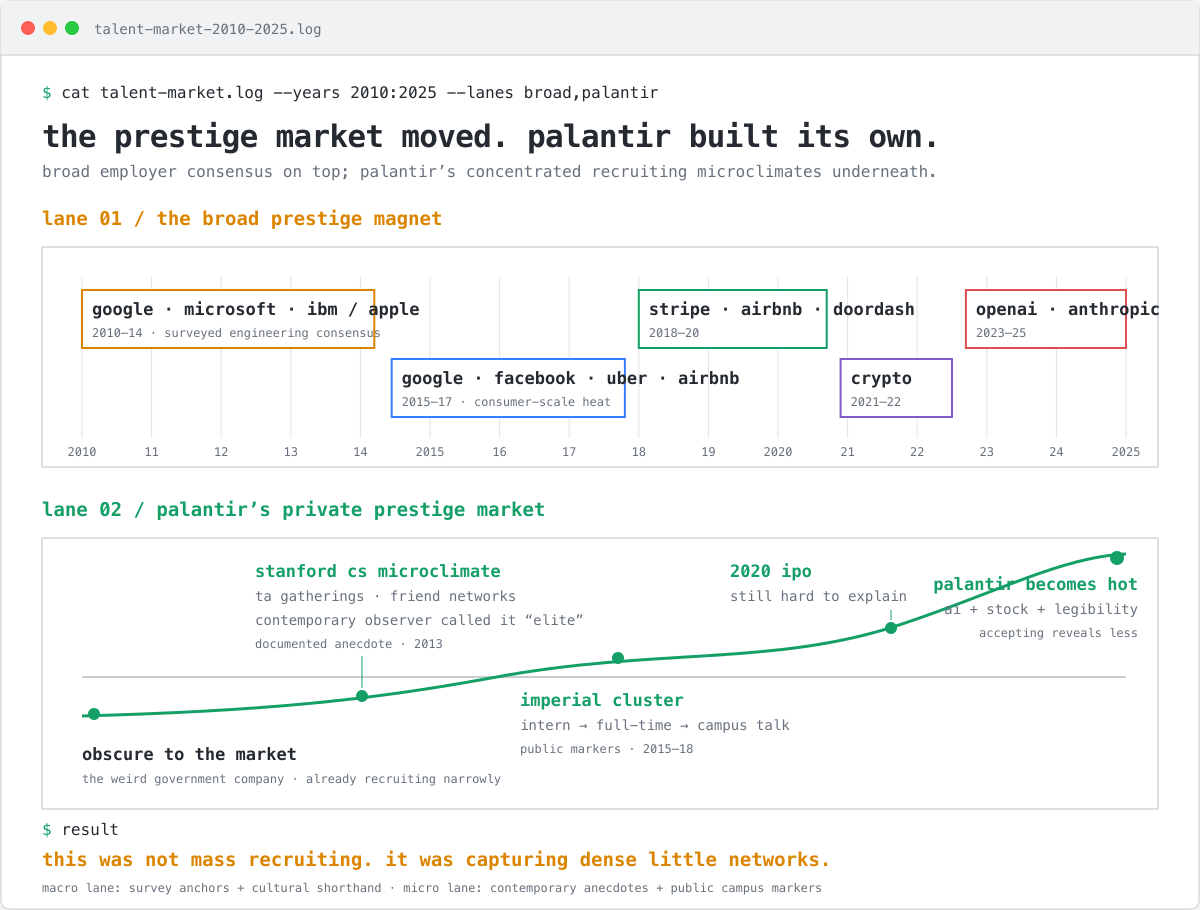The width and height of the screenshot is (1200, 910).
Task: Select the purple crypto box
Action: click(896, 388)
